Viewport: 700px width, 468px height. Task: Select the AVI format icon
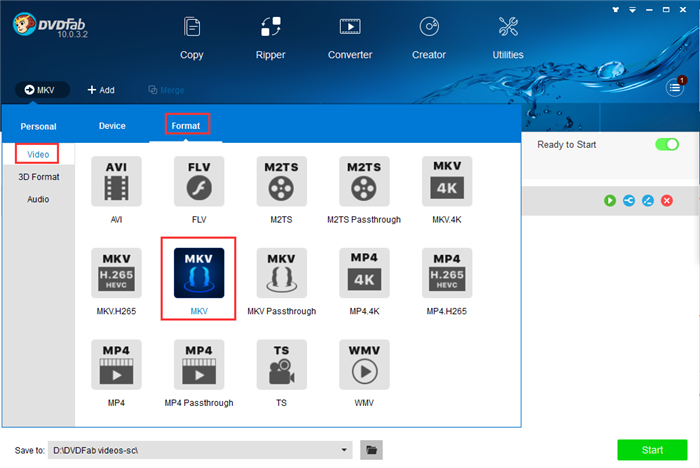click(116, 181)
